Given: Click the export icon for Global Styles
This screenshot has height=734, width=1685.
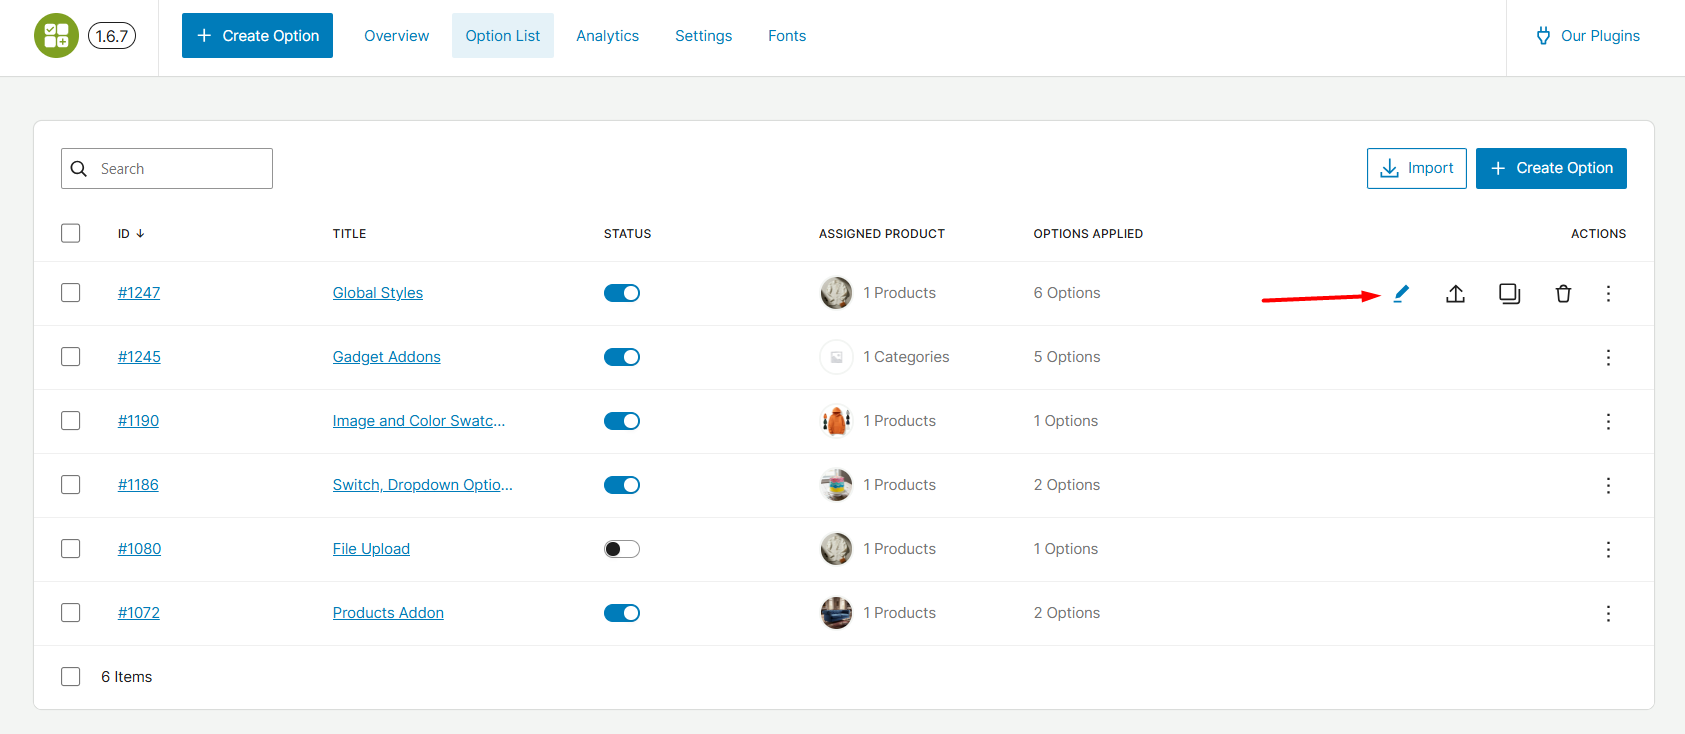Looking at the screenshot, I should (1456, 293).
